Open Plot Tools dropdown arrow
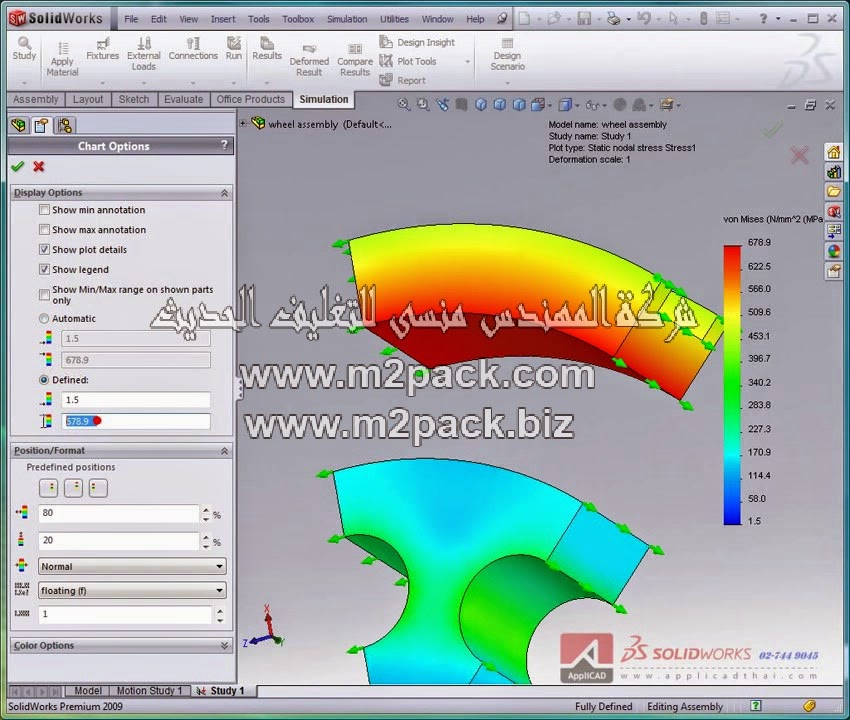Viewport: 850px width, 720px height. pyautogui.click(x=468, y=62)
